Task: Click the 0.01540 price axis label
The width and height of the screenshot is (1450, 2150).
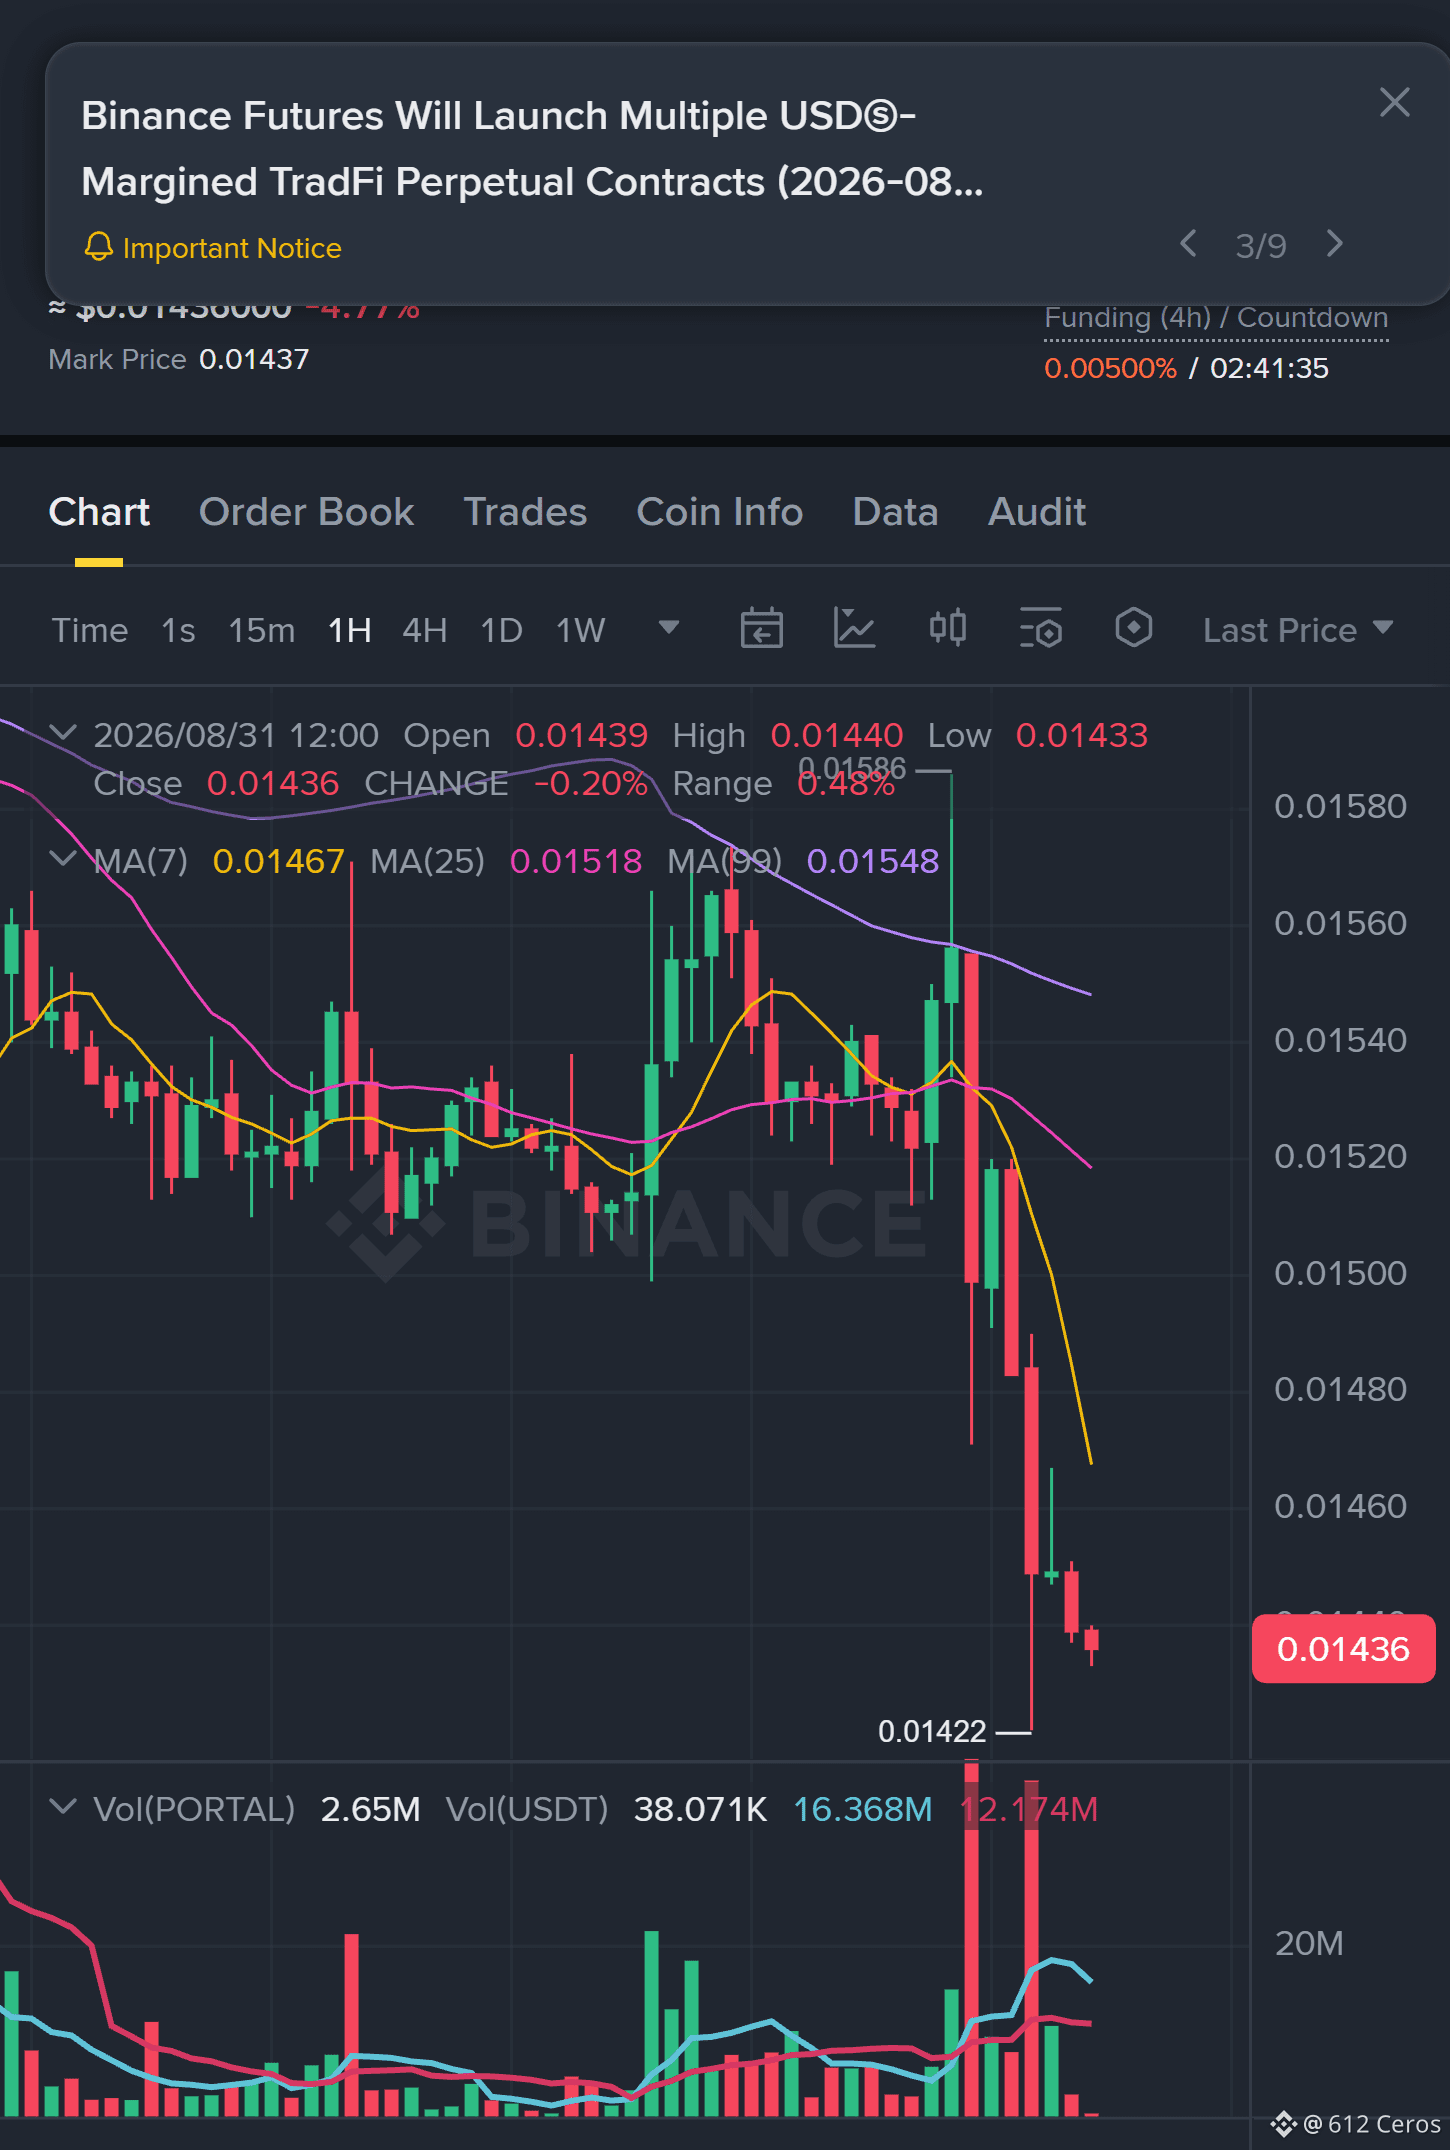Action: [x=1340, y=1040]
